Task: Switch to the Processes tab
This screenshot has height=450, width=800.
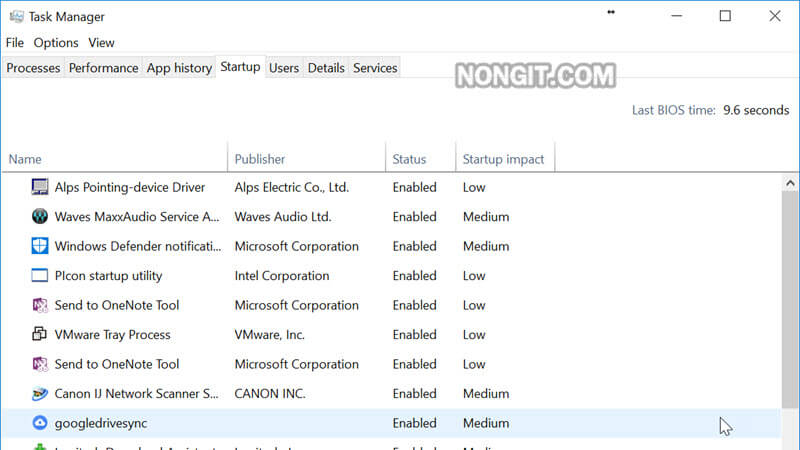Action: pos(33,68)
